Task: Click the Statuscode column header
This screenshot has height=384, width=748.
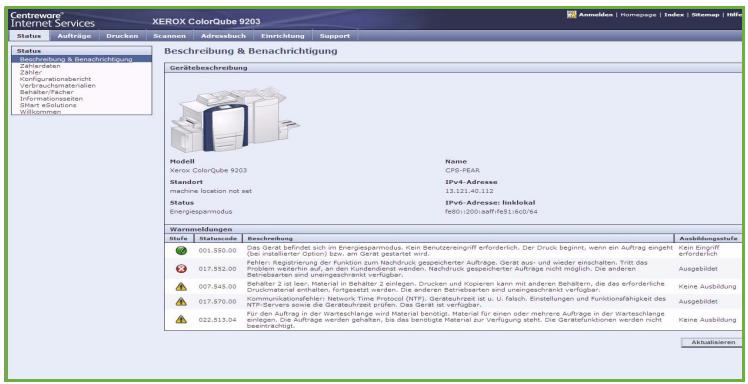Action: click(x=218, y=238)
